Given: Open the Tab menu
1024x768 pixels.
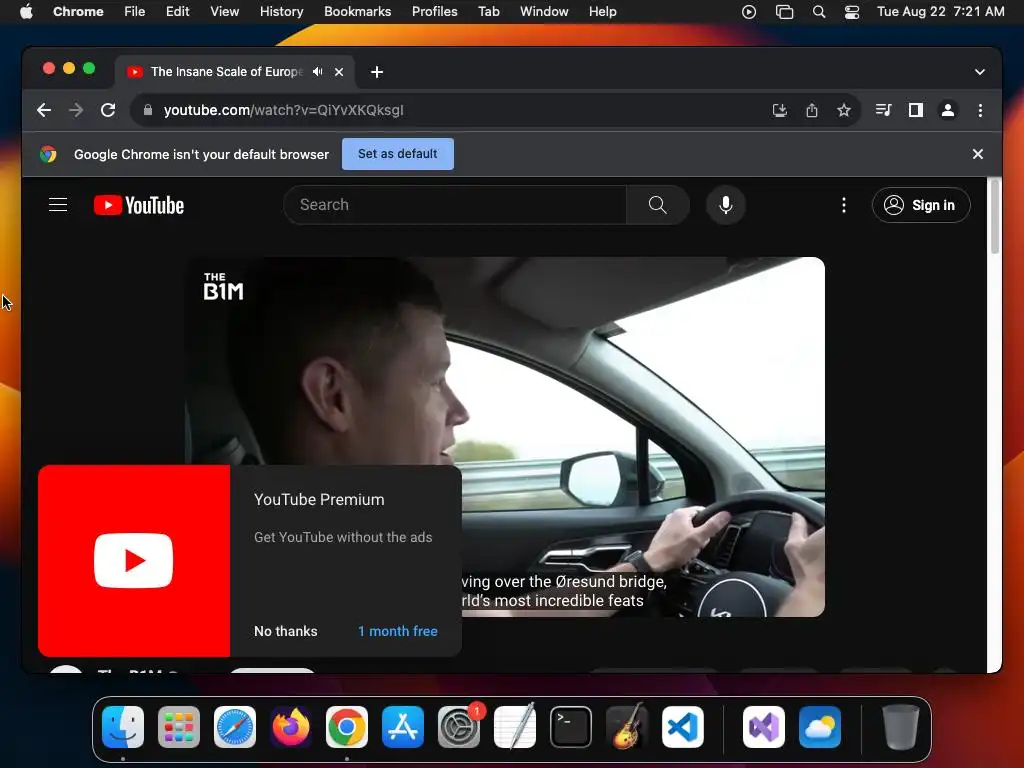Looking at the screenshot, I should (x=488, y=12).
